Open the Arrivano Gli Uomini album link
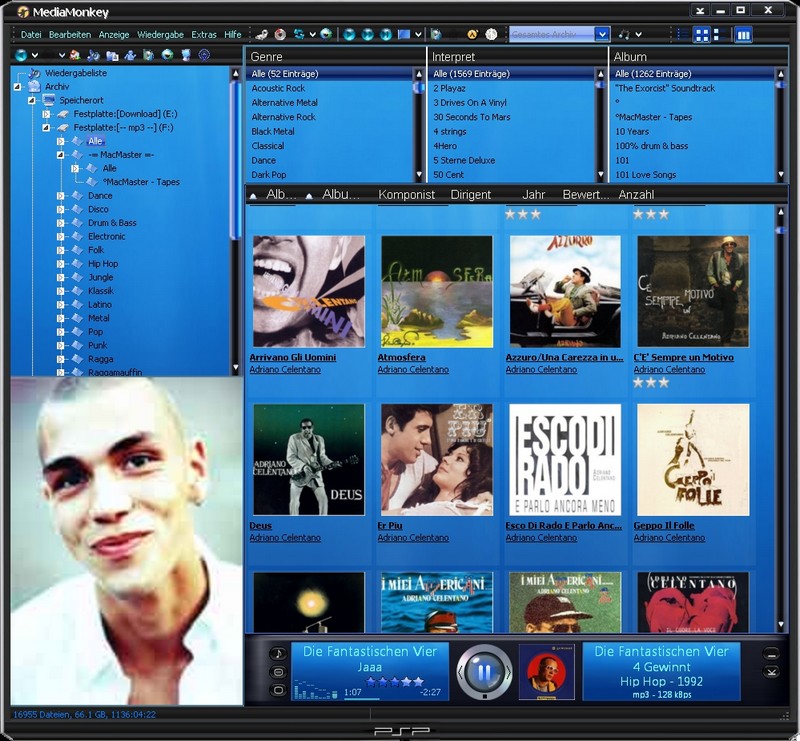 tap(293, 357)
